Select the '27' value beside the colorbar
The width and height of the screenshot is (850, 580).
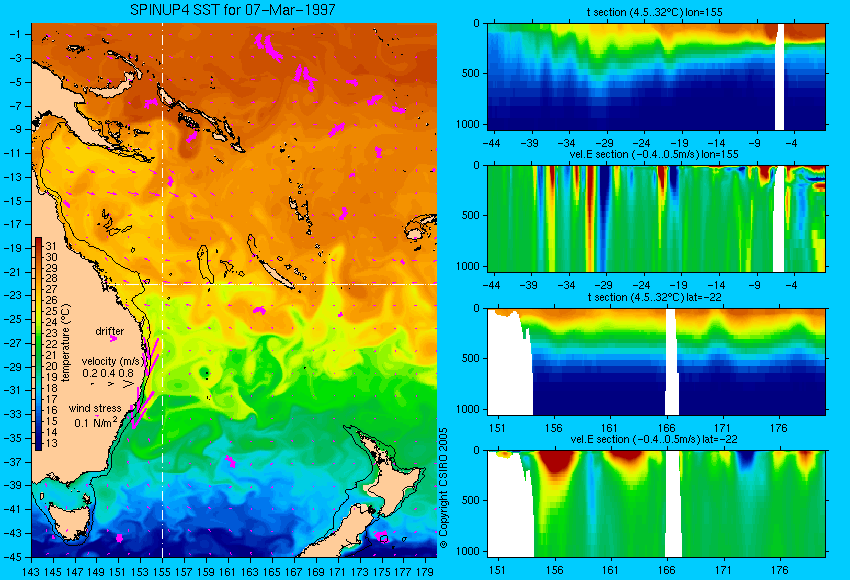[x=51, y=290]
